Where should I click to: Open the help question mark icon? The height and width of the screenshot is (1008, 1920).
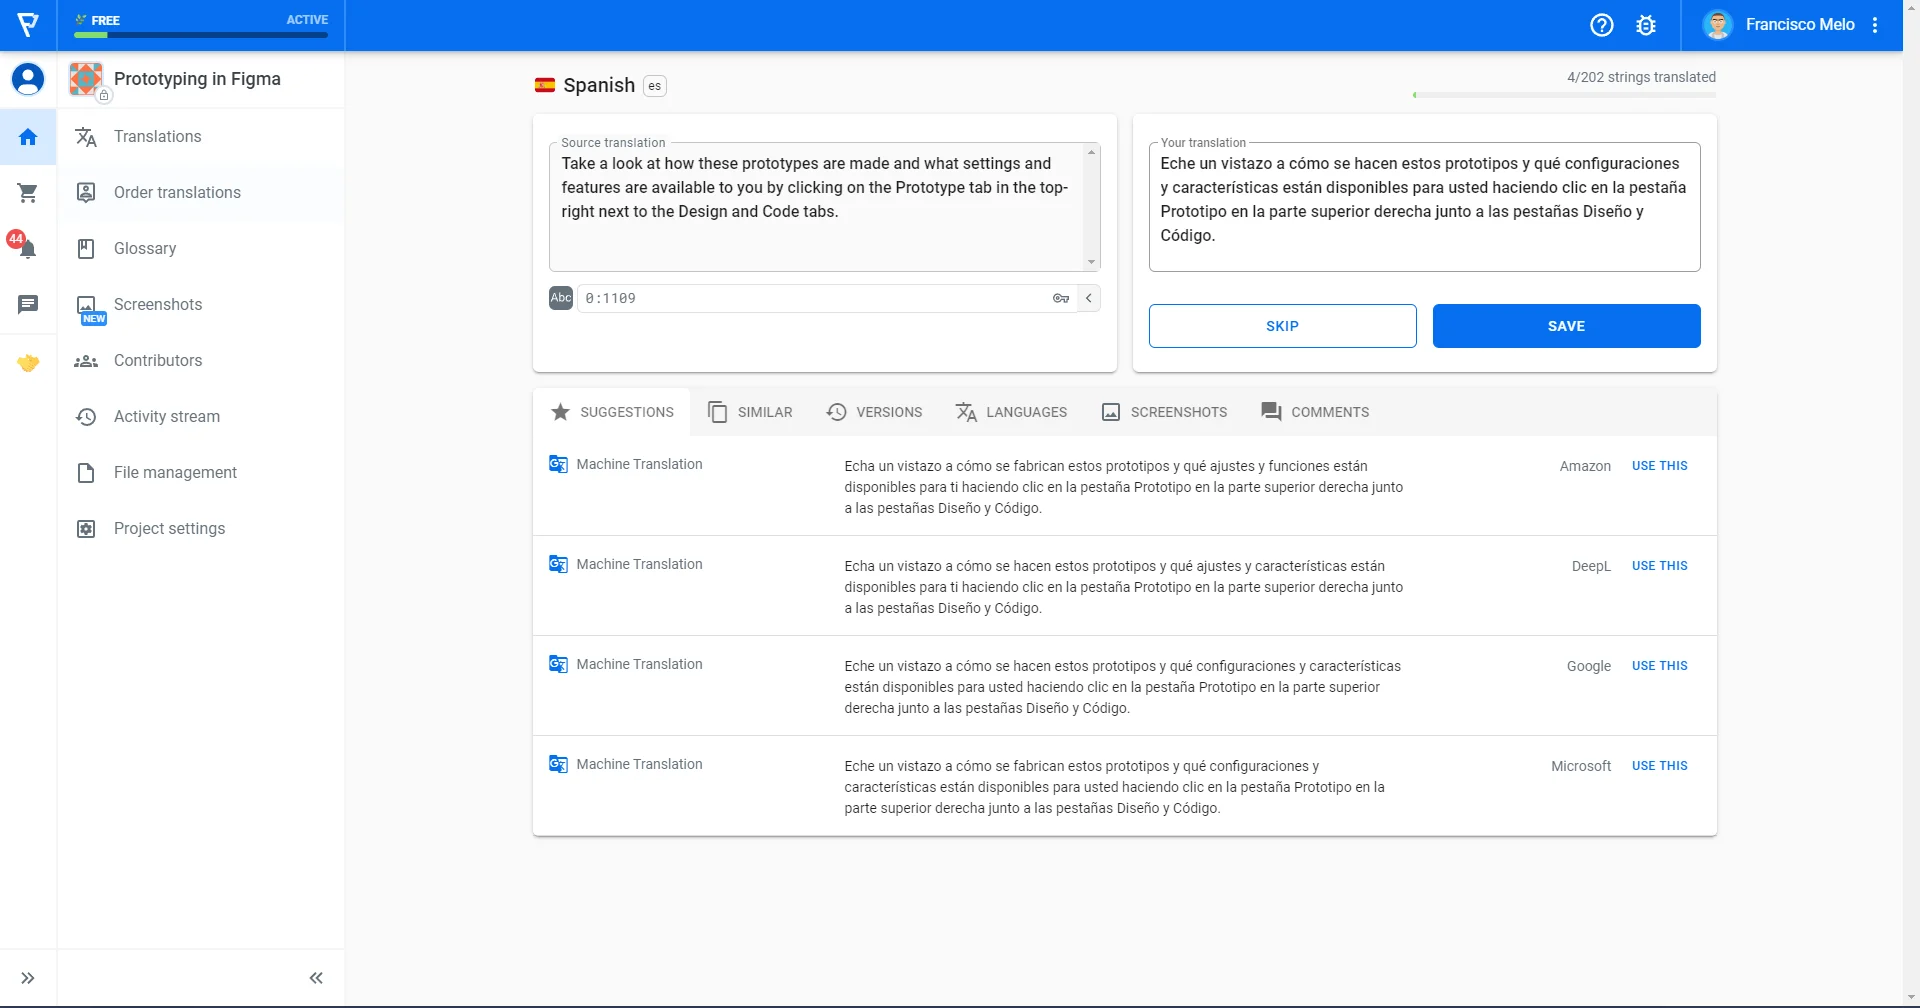tap(1601, 25)
